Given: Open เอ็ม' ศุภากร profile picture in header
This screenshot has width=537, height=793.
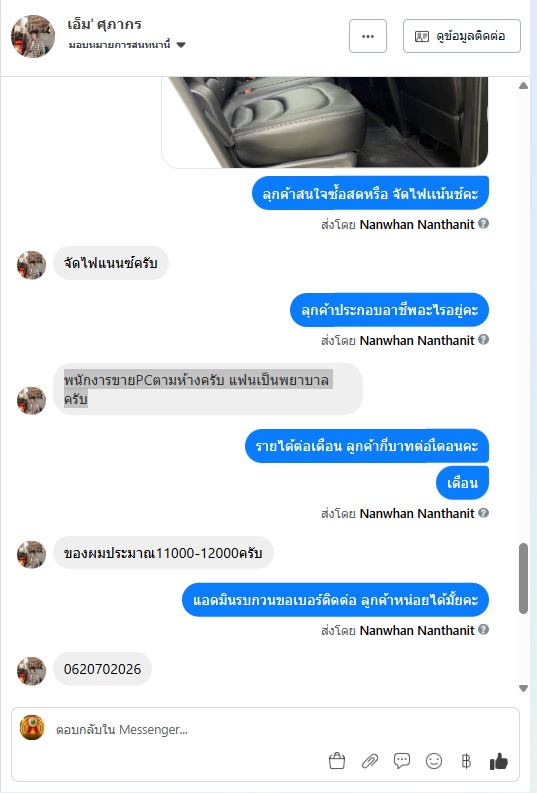Looking at the screenshot, I should coord(33,36).
